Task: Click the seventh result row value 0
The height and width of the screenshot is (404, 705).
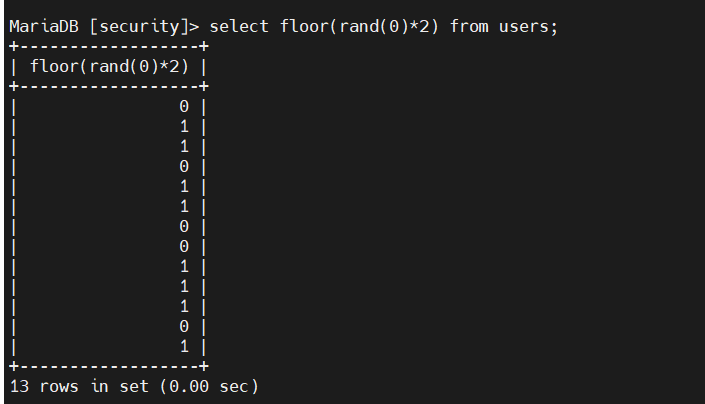Action: [x=184, y=226]
